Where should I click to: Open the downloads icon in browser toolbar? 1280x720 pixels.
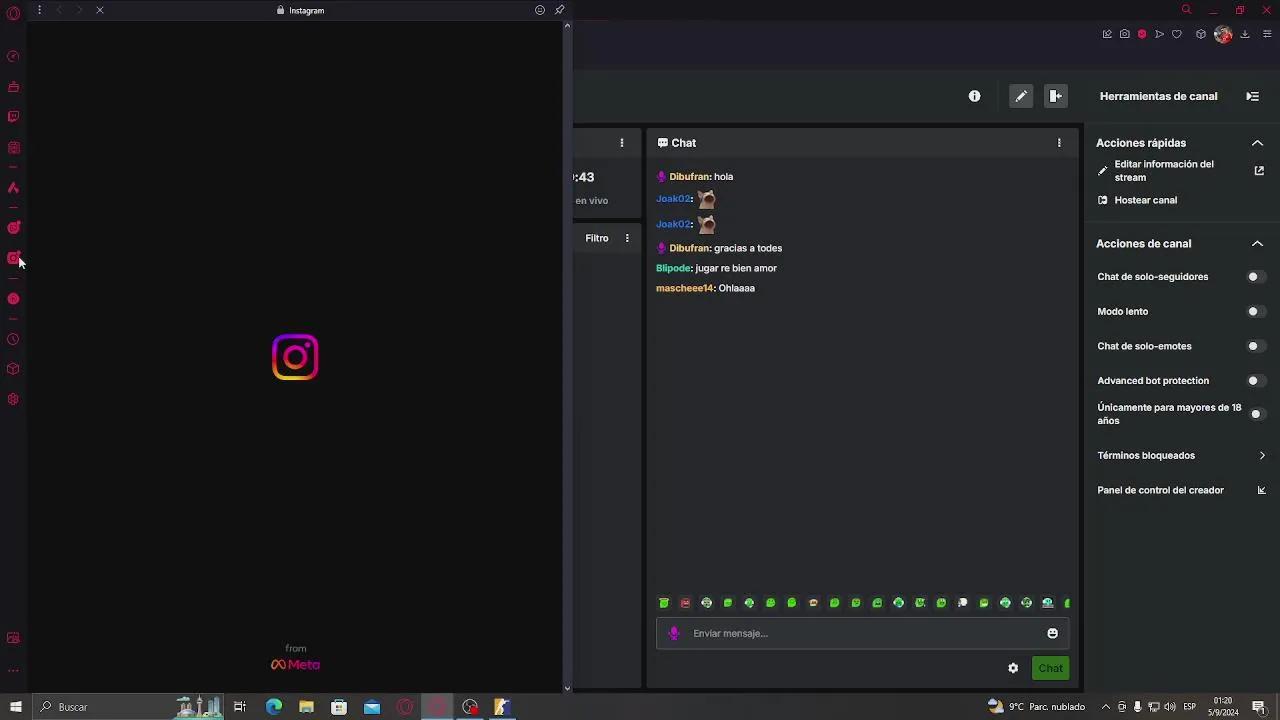point(1245,34)
